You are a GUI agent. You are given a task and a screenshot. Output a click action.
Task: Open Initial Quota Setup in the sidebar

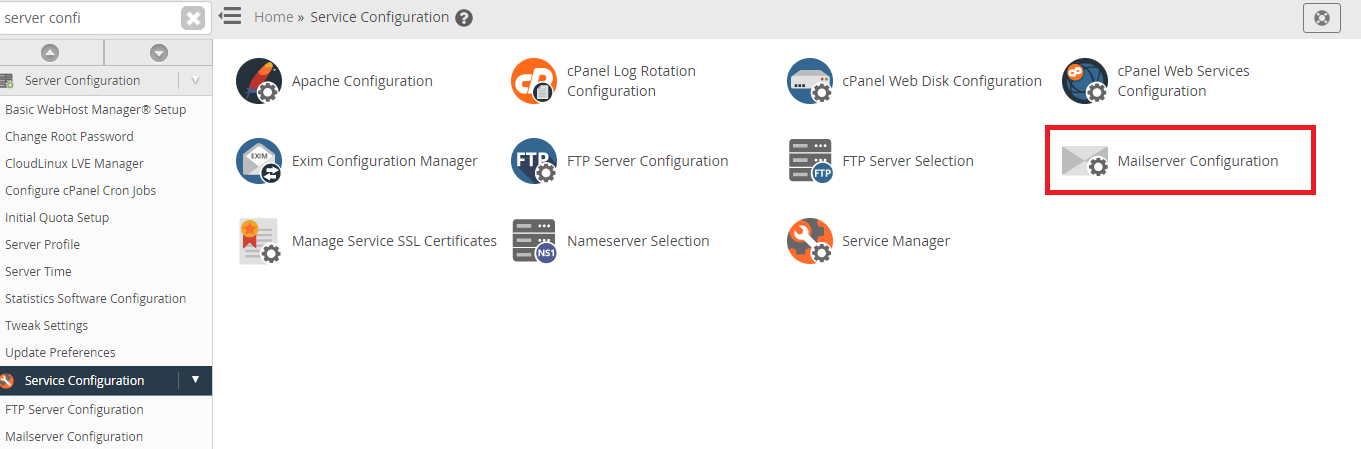coord(57,217)
